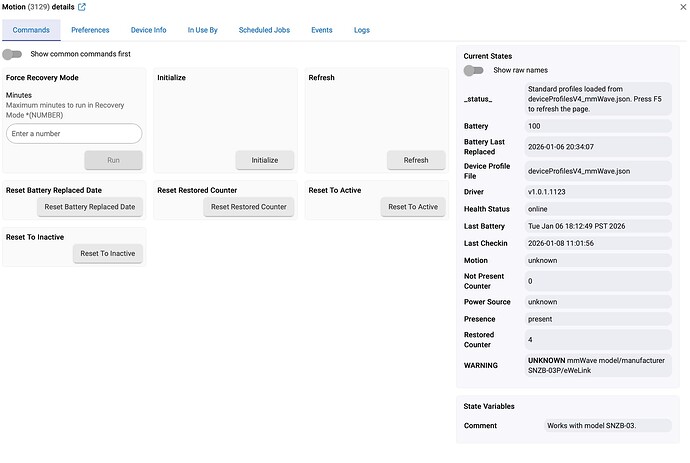Open the Device Info tab
Image resolution: width=690 pixels, height=463 pixels.
149,30
